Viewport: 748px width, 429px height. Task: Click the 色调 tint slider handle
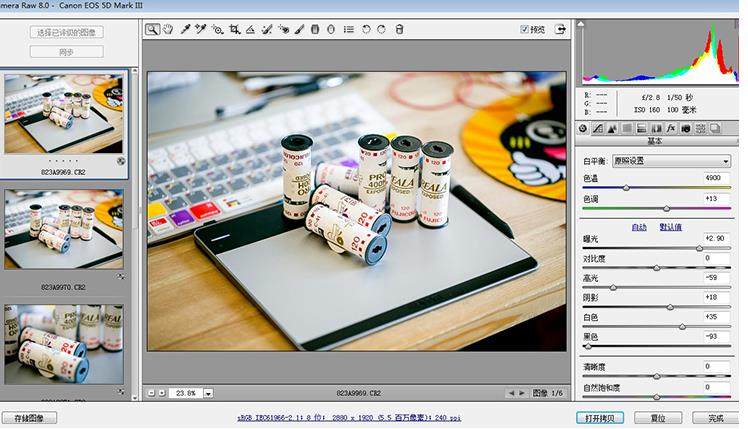666,209
